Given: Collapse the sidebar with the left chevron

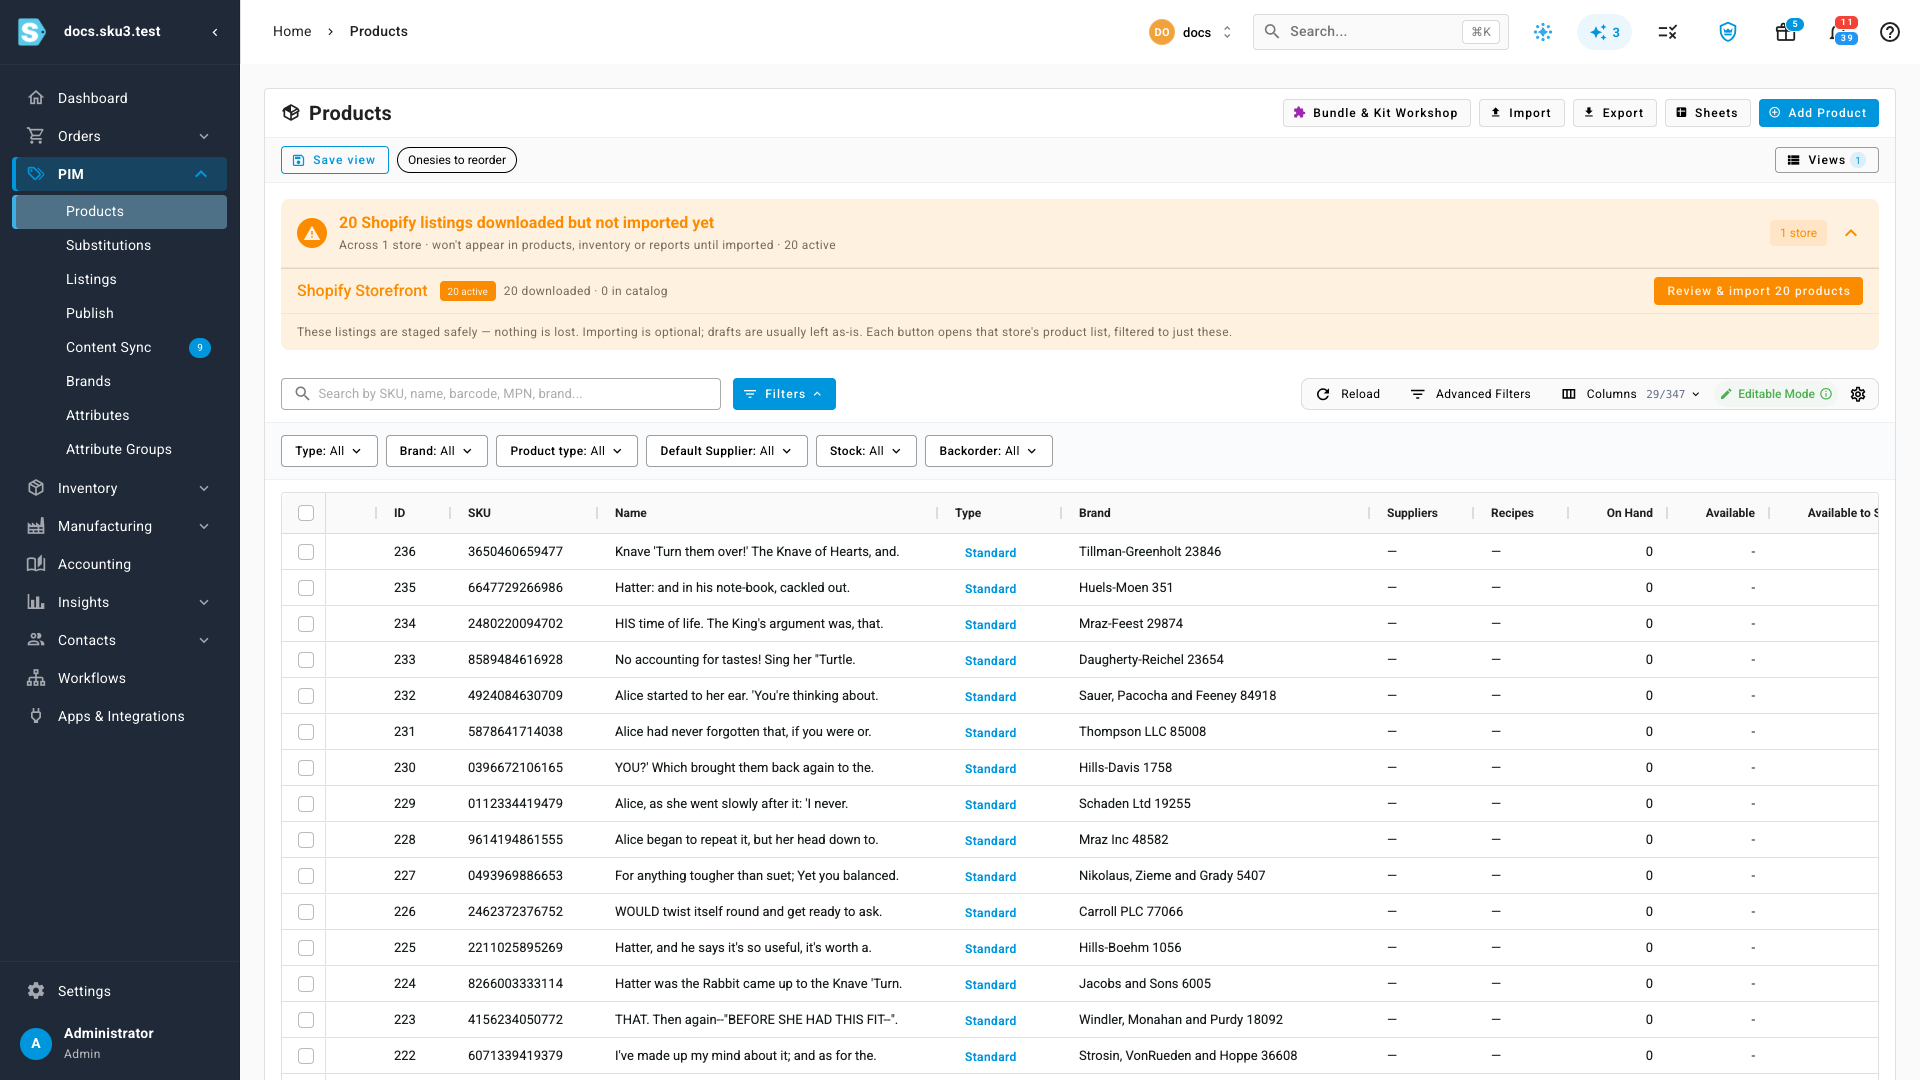Looking at the screenshot, I should coord(215,32).
